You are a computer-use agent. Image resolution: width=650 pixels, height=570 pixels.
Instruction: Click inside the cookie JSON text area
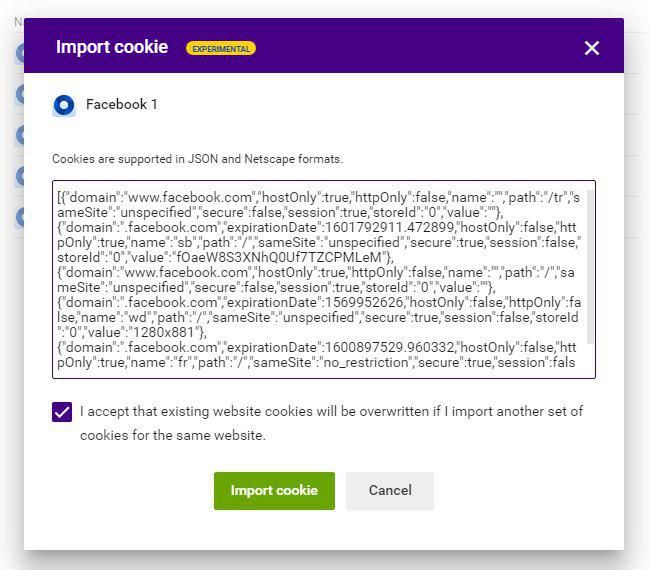point(324,279)
